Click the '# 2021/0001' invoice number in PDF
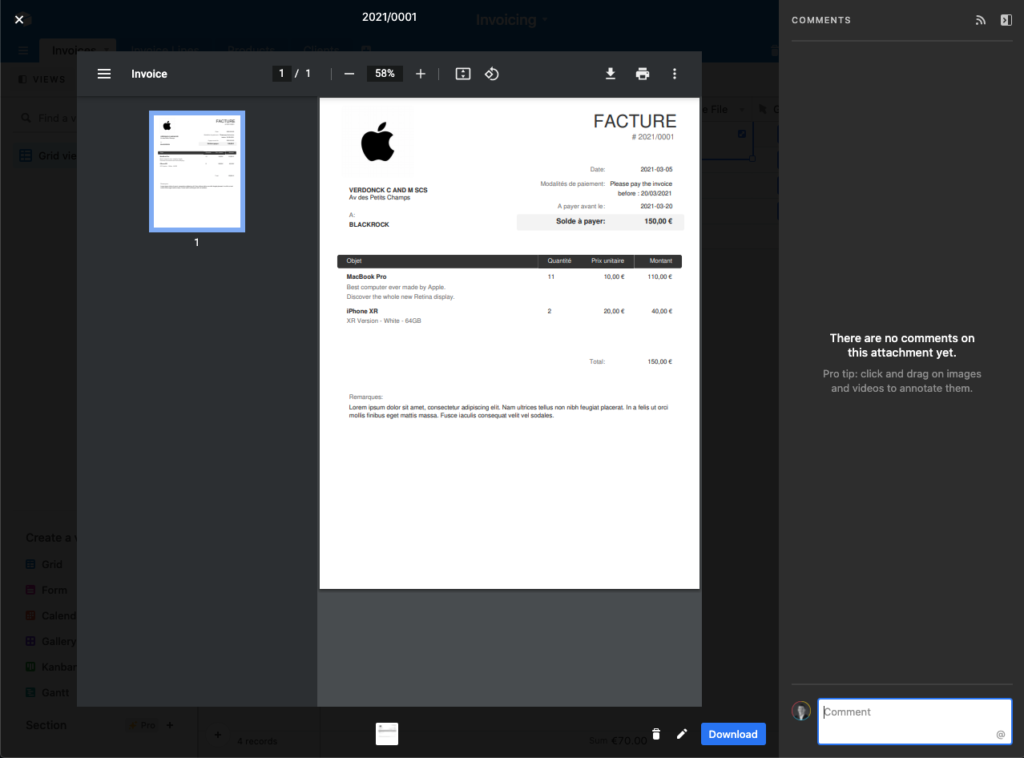This screenshot has height=758, width=1024. point(652,137)
